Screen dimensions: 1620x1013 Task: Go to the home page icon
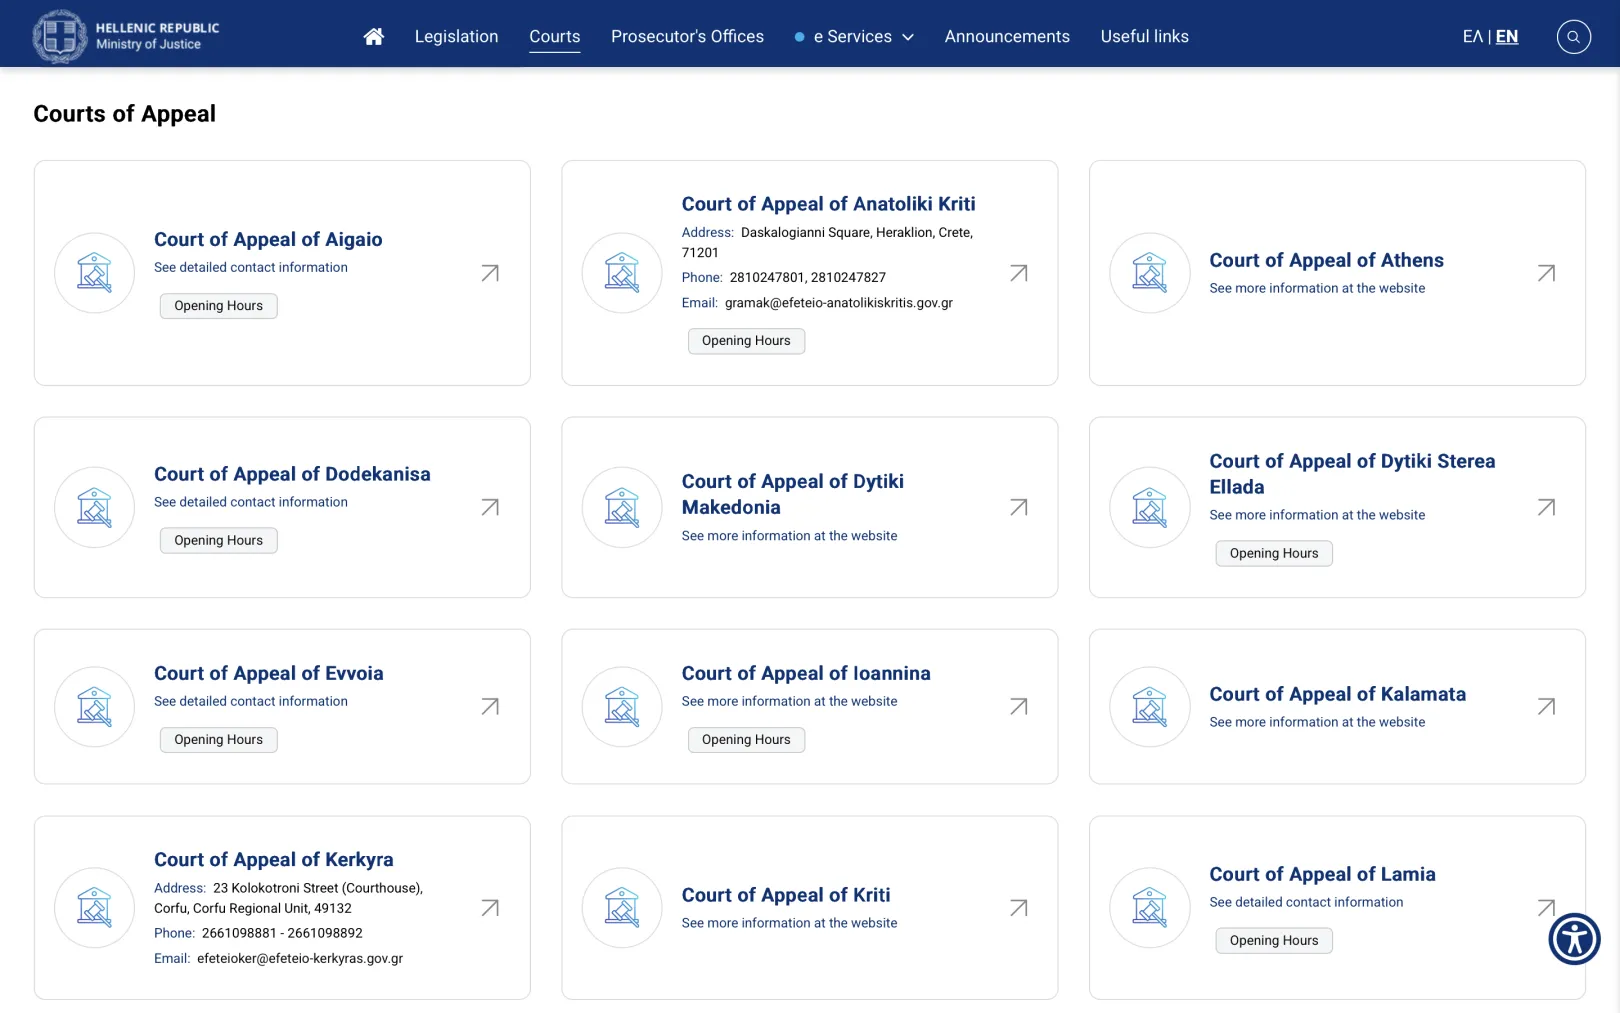(373, 37)
